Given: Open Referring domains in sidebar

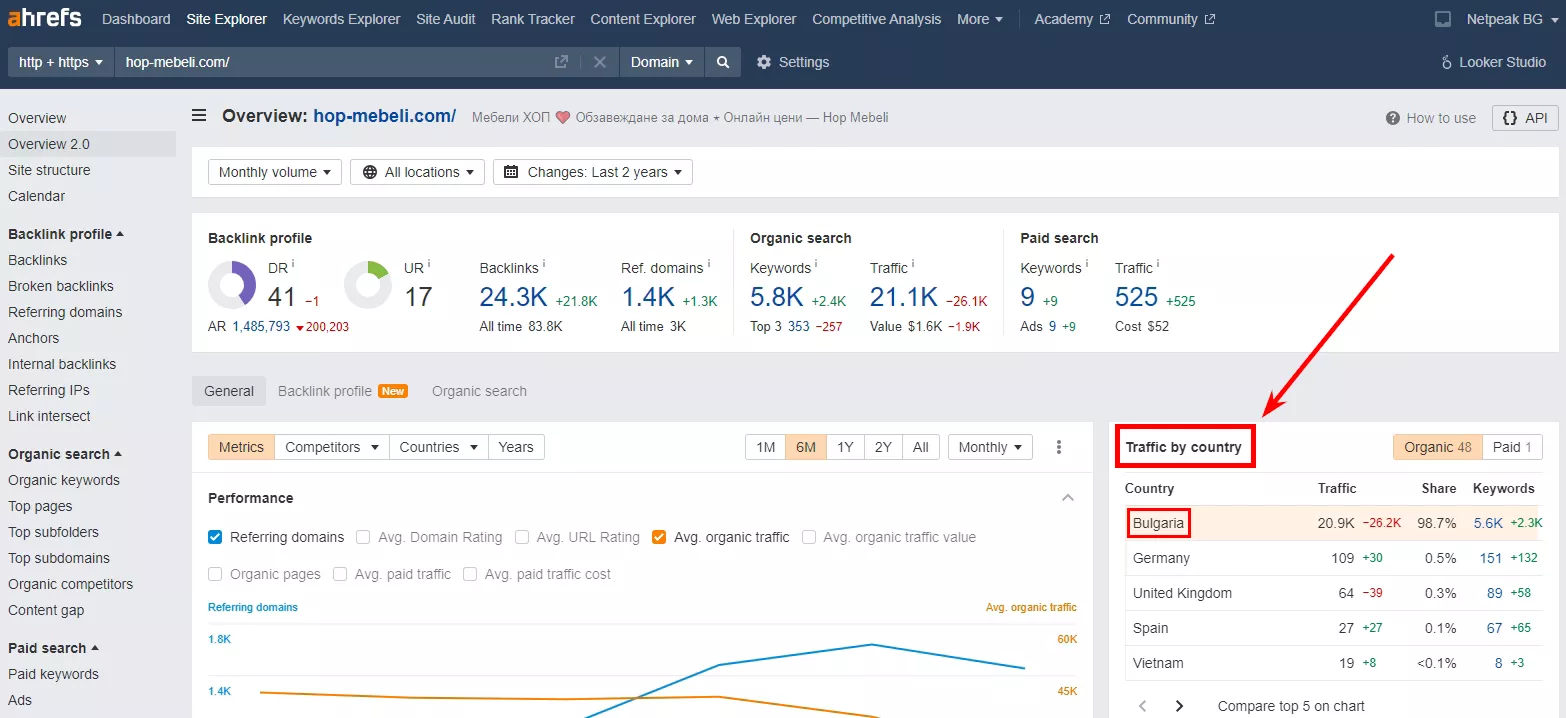Looking at the screenshot, I should (x=65, y=312).
